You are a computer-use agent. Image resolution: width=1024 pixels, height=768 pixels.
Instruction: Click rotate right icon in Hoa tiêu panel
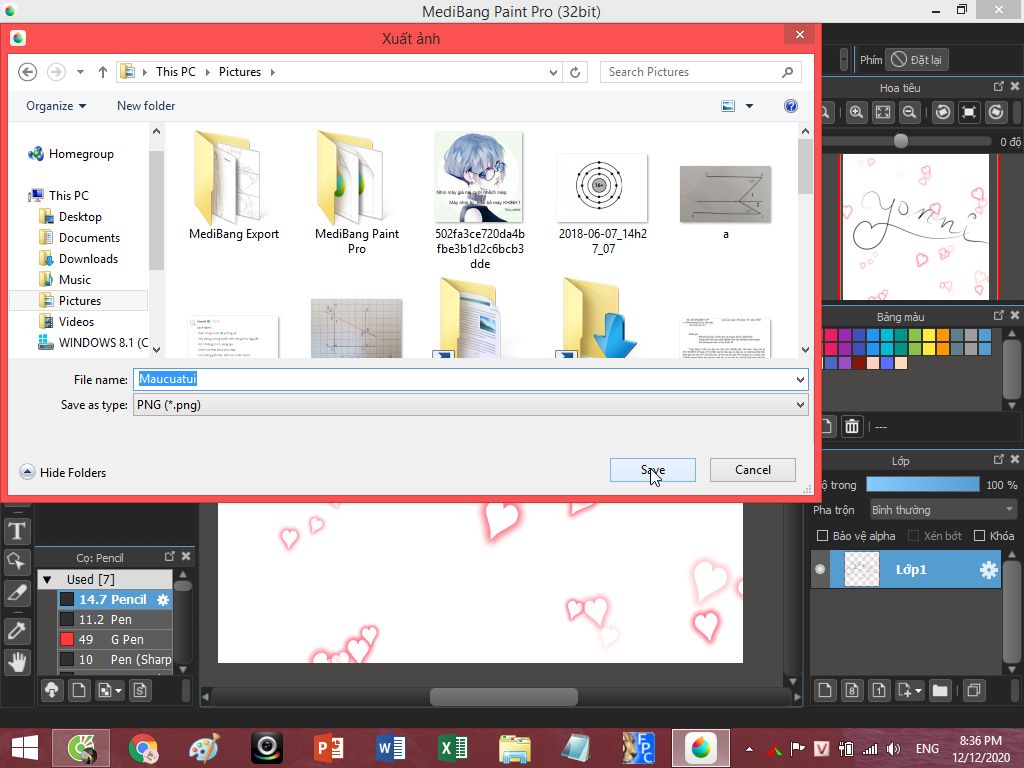click(x=996, y=112)
